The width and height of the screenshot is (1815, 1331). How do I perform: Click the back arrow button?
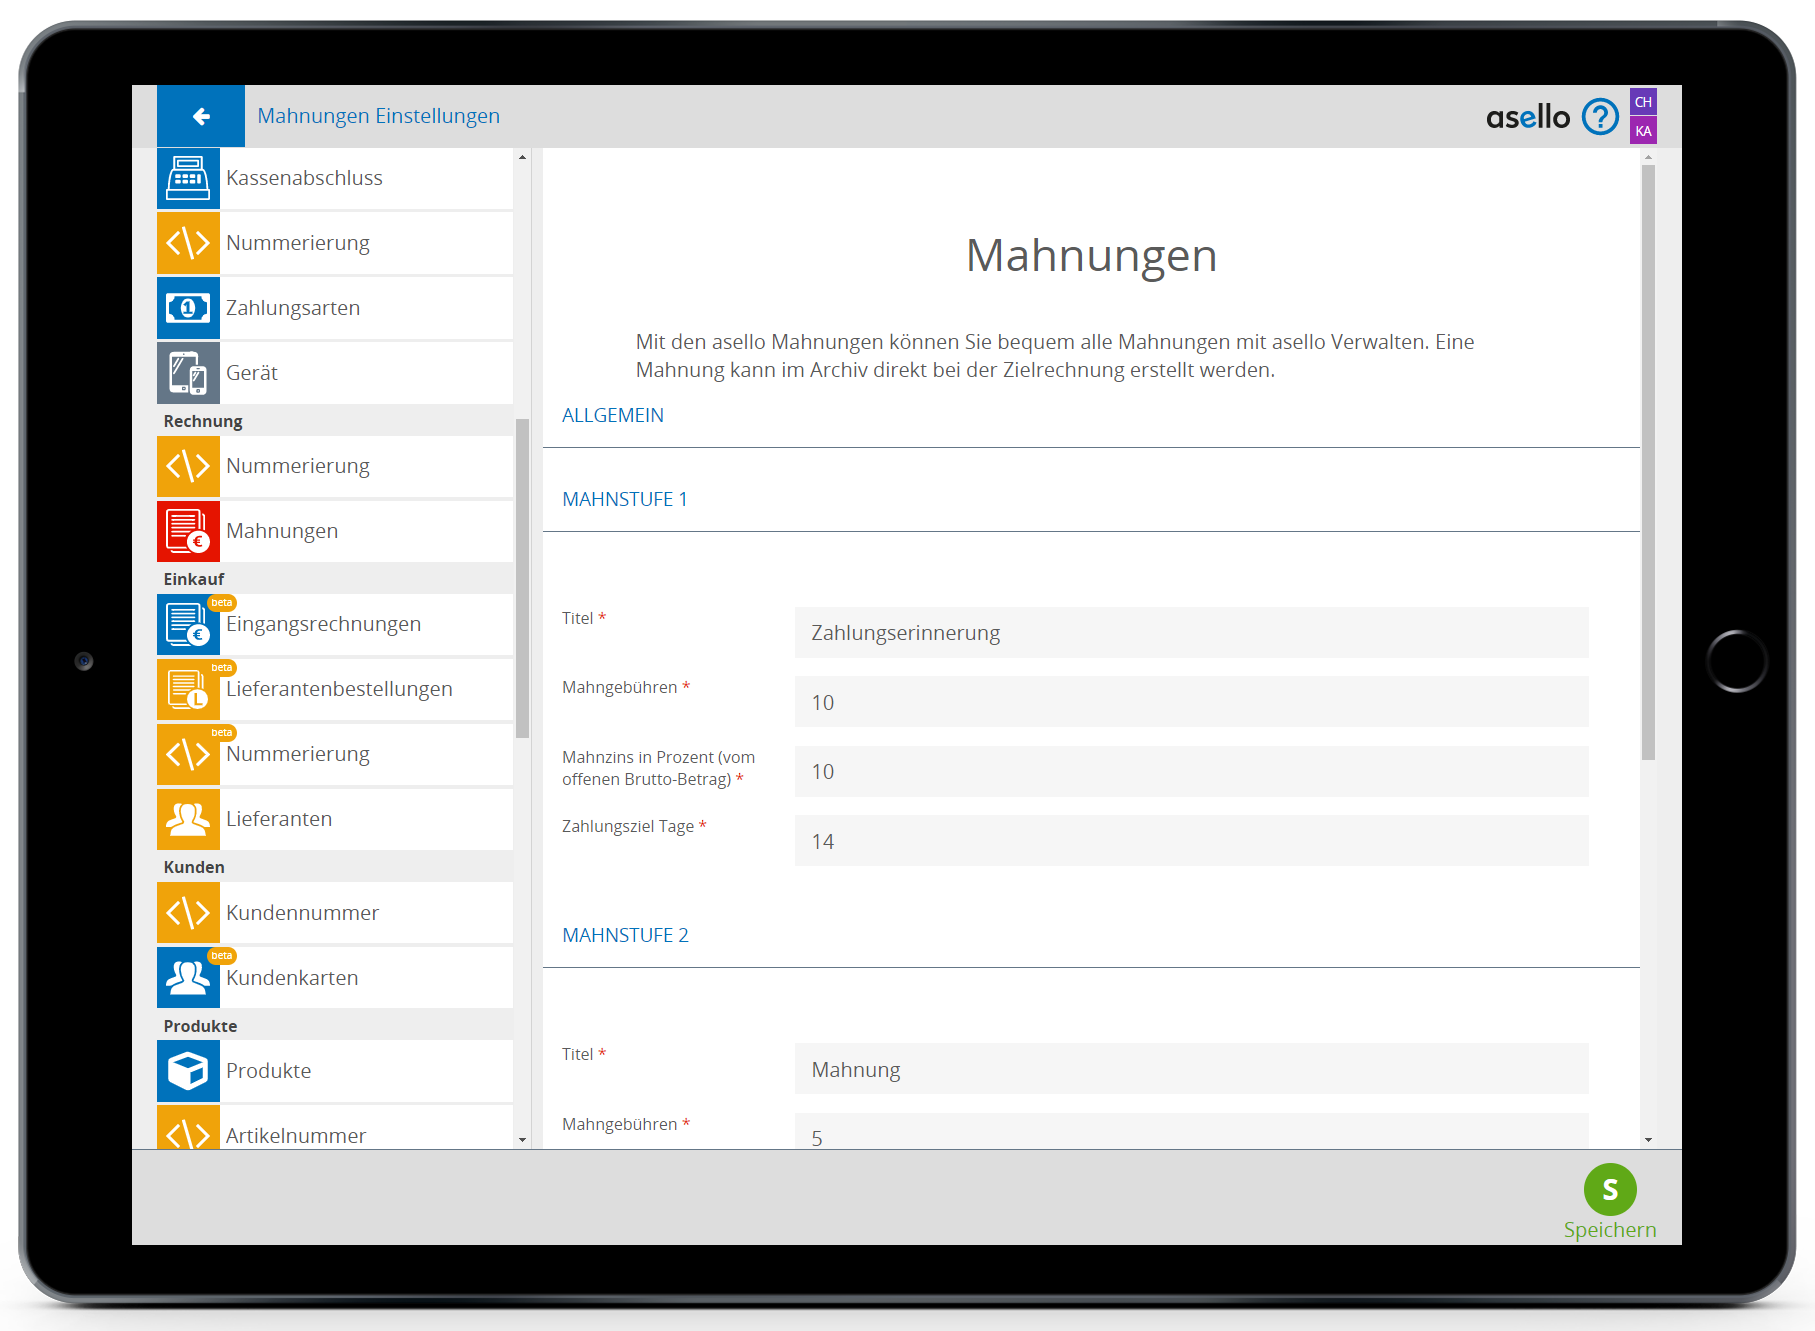click(201, 117)
